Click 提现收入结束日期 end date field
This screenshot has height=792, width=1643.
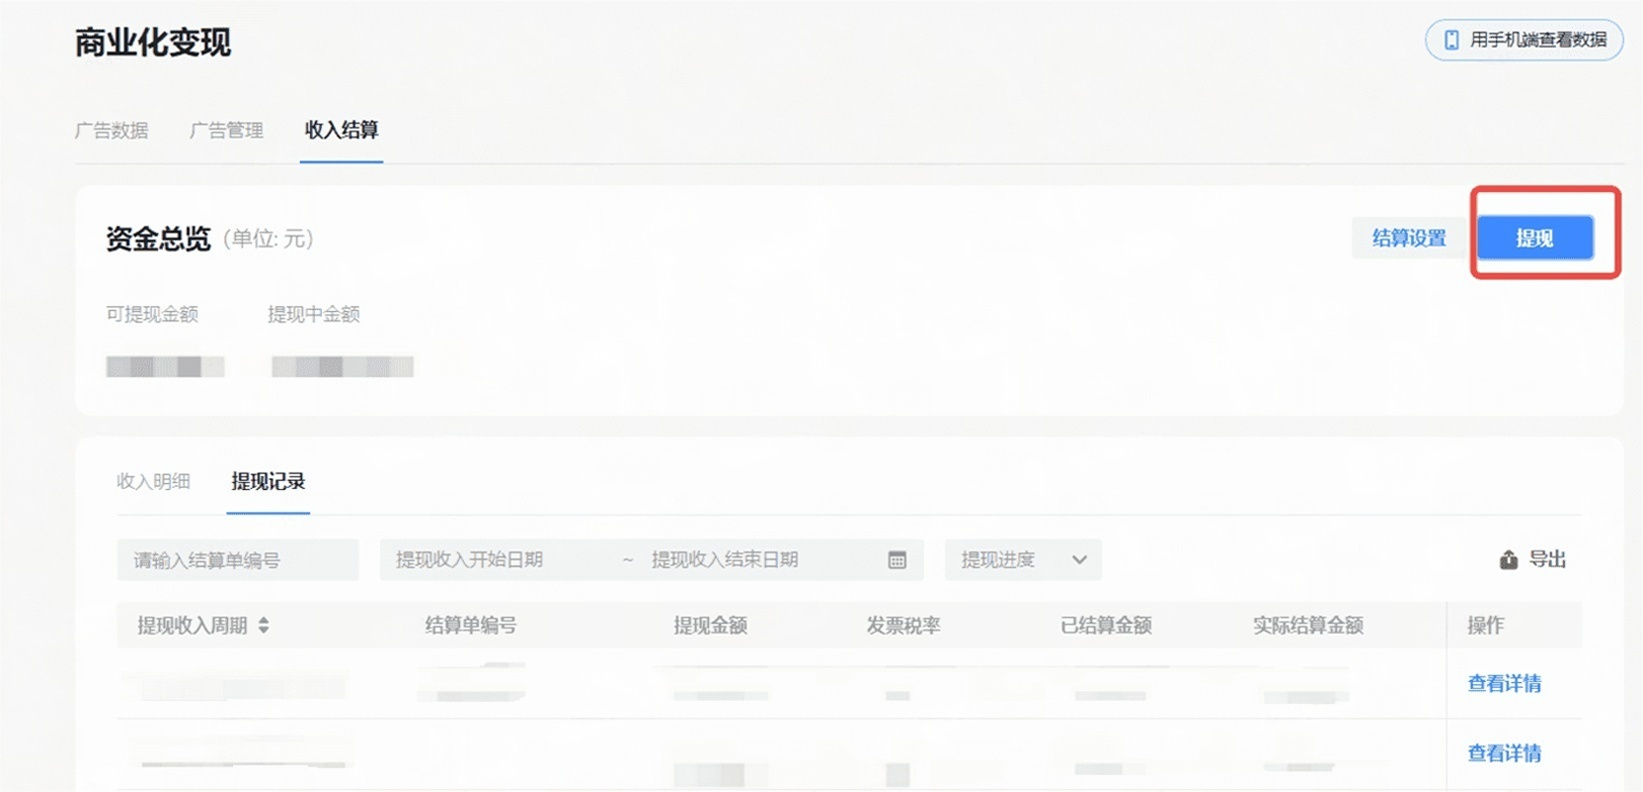point(725,560)
